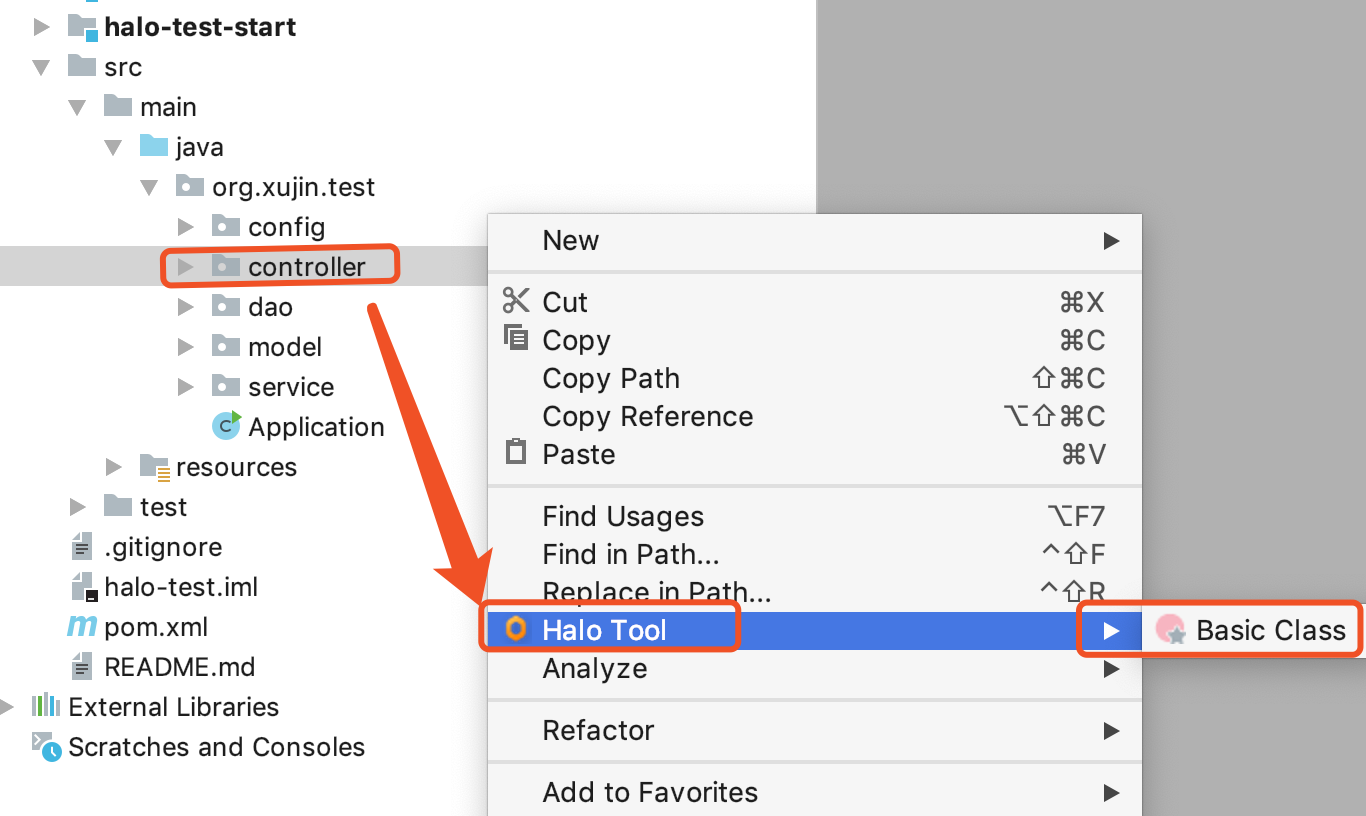Image resolution: width=1366 pixels, height=816 pixels.
Task: Select the .gitignore file
Action: pyautogui.click(x=163, y=546)
